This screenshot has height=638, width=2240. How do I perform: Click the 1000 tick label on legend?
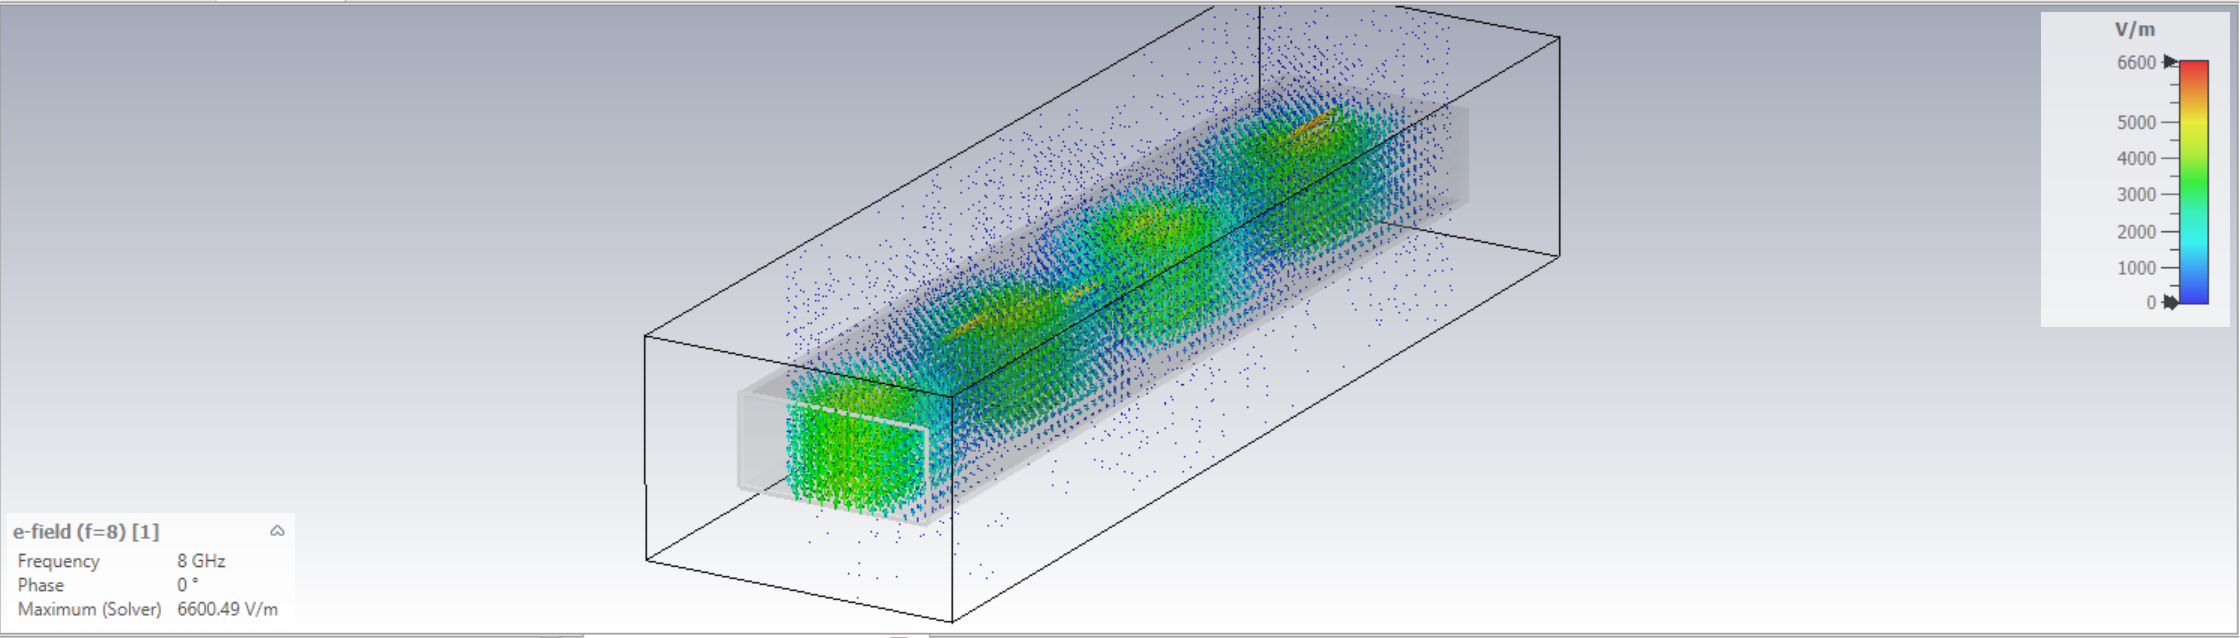[x=2136, y=268]
